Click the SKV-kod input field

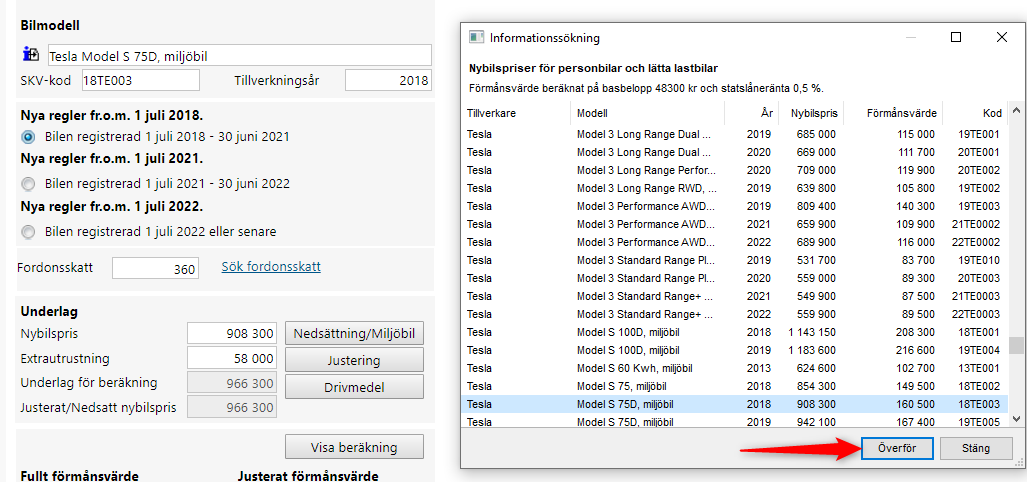click(x=140, y=81)
